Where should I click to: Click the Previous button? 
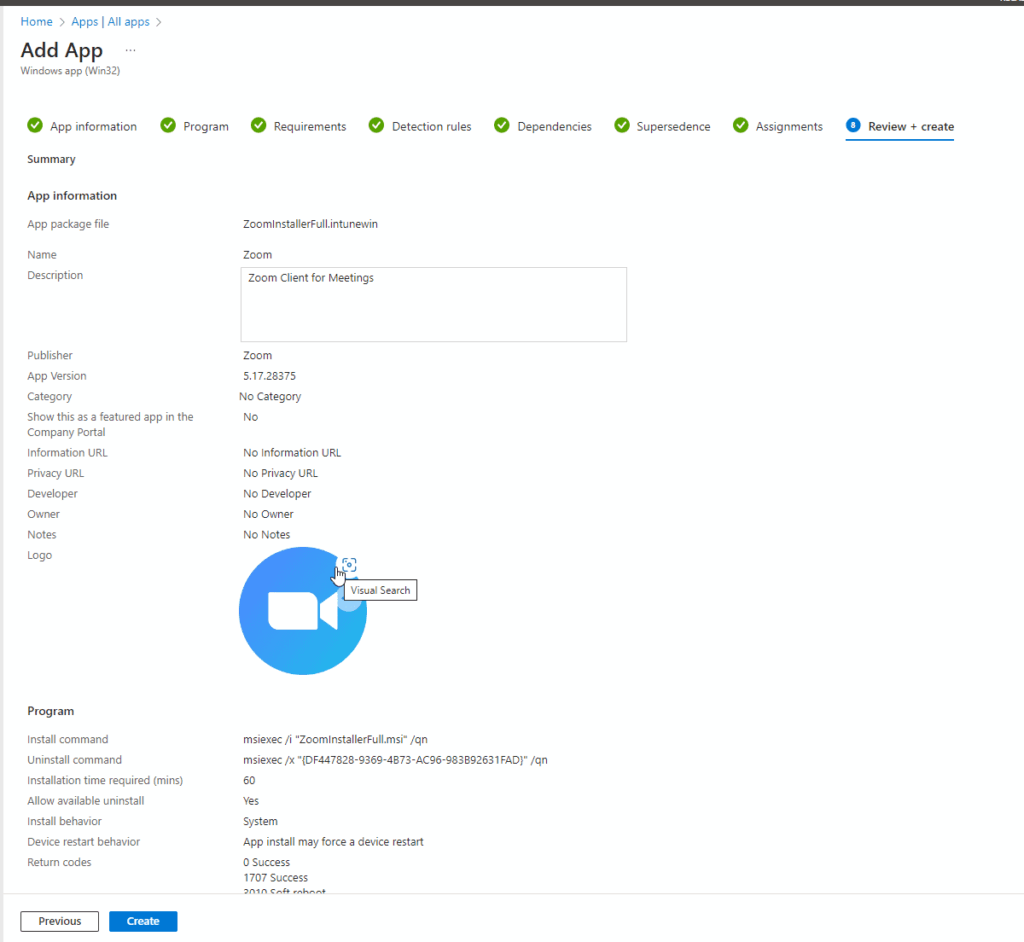pos(59,921)
